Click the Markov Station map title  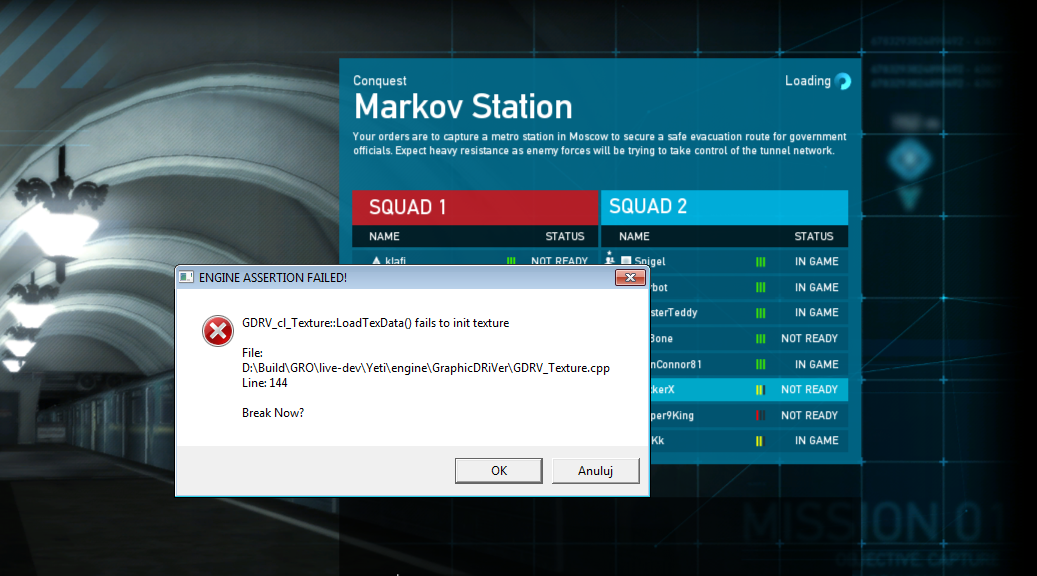pos(463,106)
